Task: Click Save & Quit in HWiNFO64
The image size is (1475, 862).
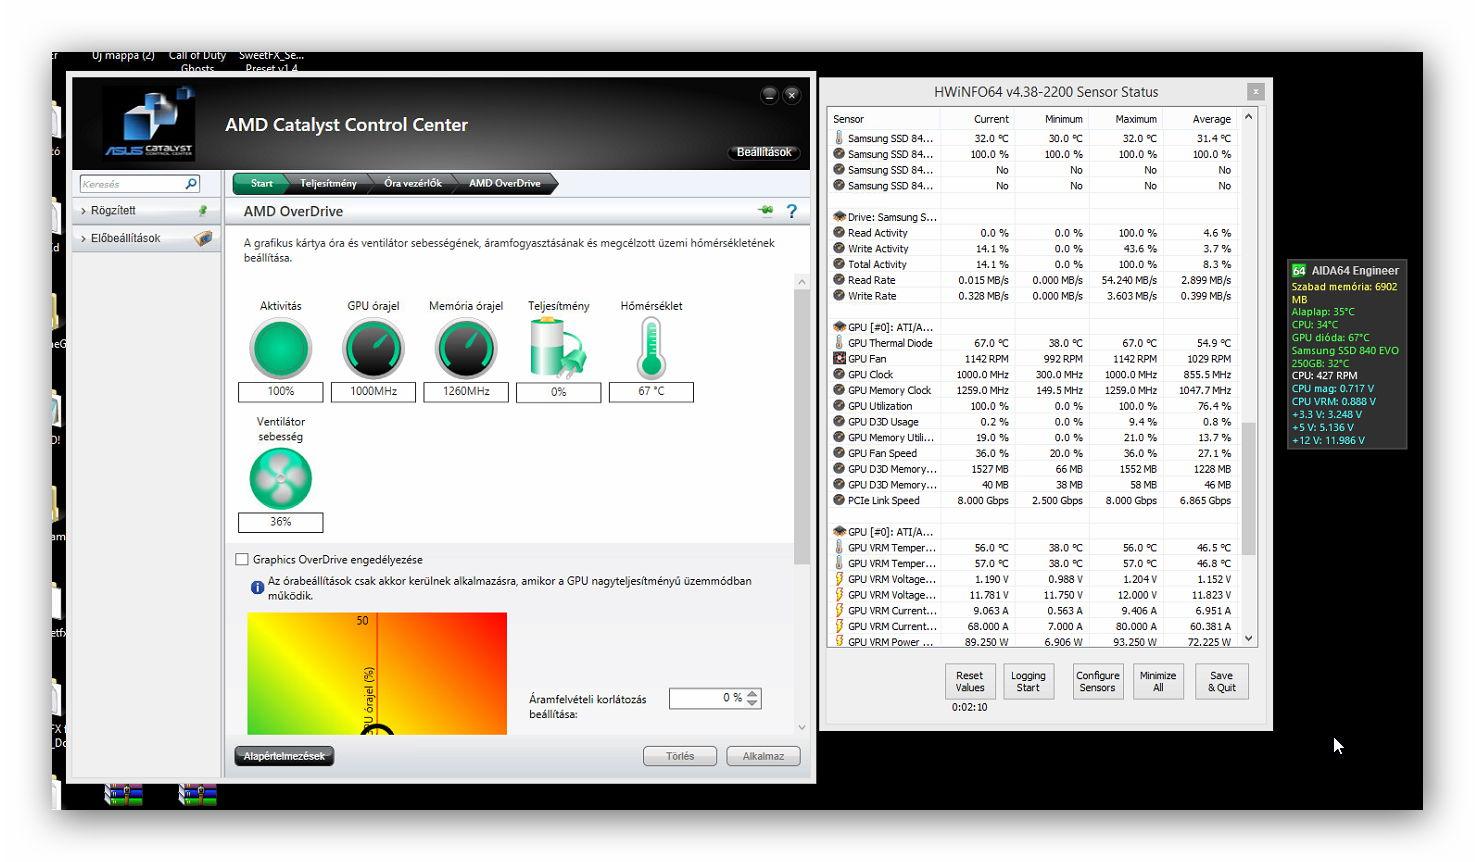Action: pos(1221,681)
